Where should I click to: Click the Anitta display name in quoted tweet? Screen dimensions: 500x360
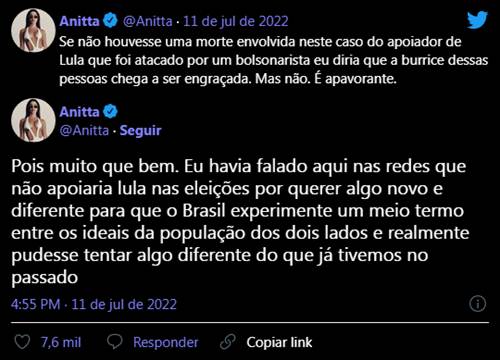[x=79, y=22]
